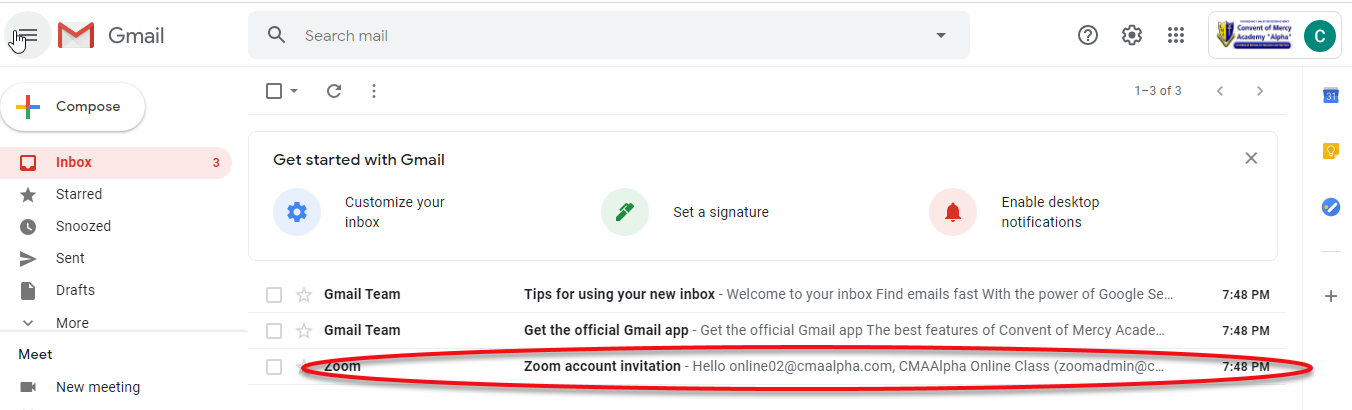1352x410 pixels.
Task: Check the box for Tips email
Action: coord(274,295)
